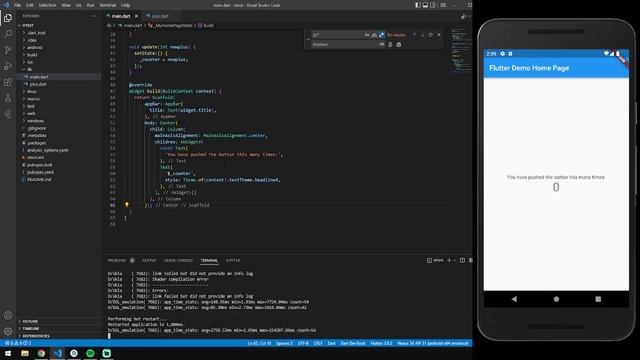Click the Nexus emulator device in status bar
The height and width of the screenshot is (360, 640).
click(433, 343)
